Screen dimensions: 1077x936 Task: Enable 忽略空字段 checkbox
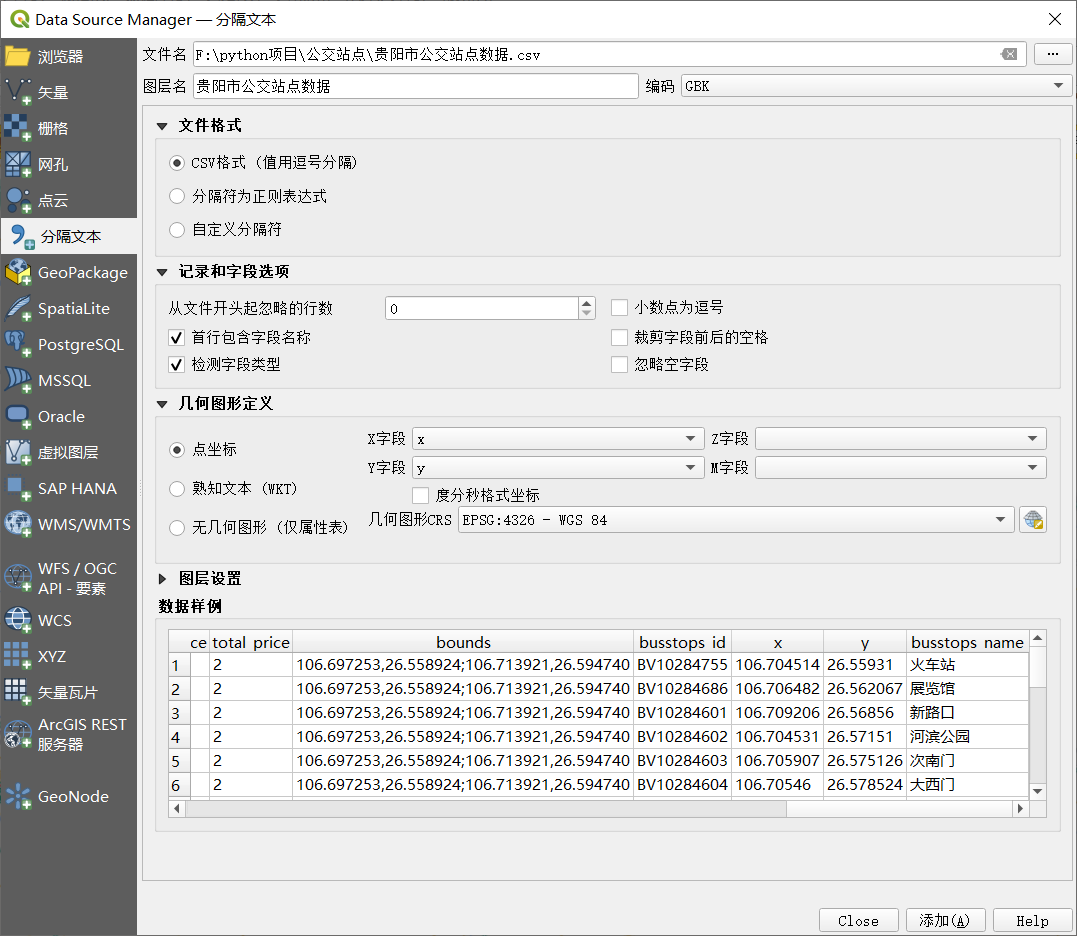coord(620,365)
